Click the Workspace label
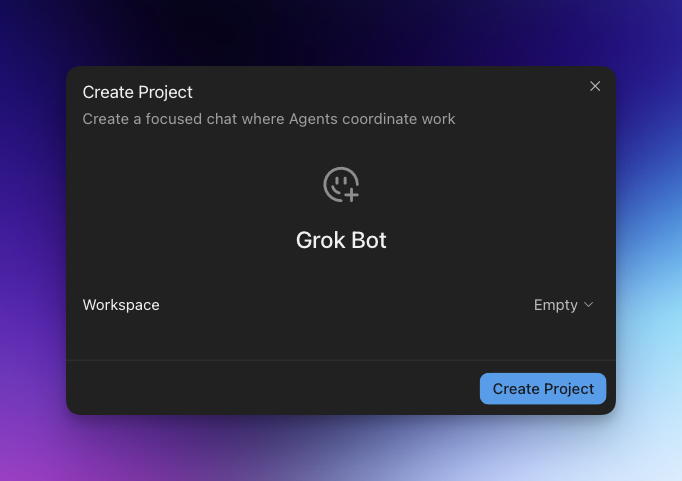Image resolution: width=682 pixels, height=481 pixels. click(121, 305)
